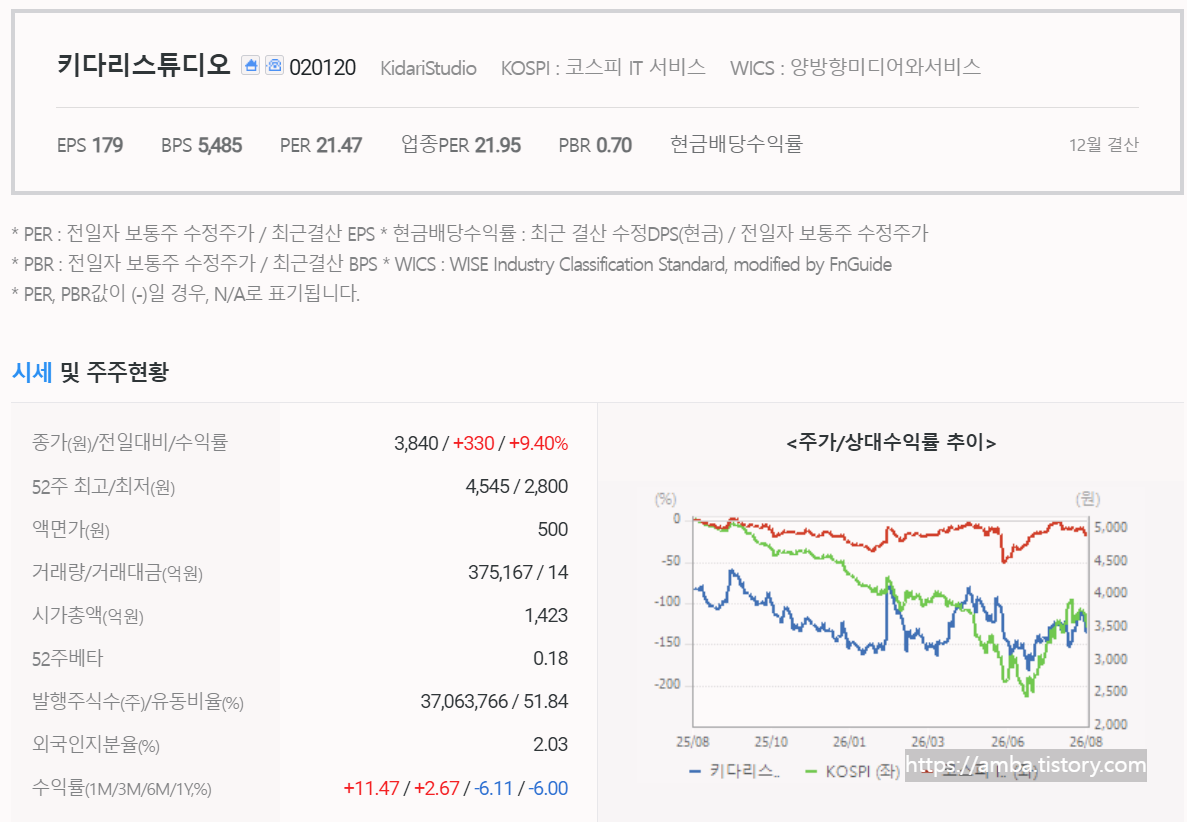The width and height of the screenshot is (1187, 822).
Task: Click the 주가/상대수익률 추이 chart title
Action: [x=891, y=442]
